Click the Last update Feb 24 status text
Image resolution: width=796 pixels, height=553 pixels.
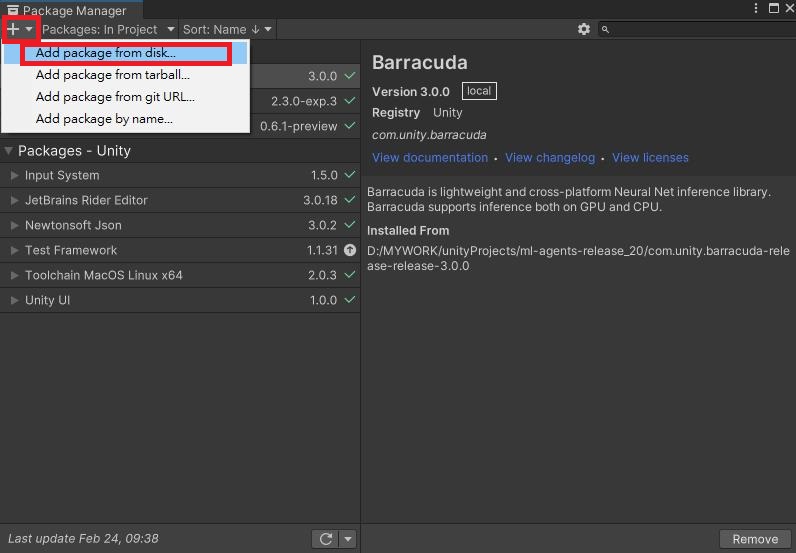tap(83, 538)
